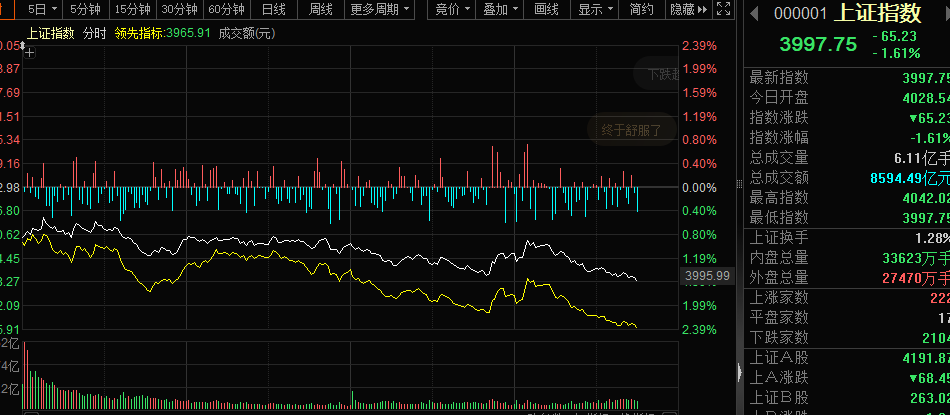
Task: Open the 显示 display dropdown
Action: tap(597, 10)
